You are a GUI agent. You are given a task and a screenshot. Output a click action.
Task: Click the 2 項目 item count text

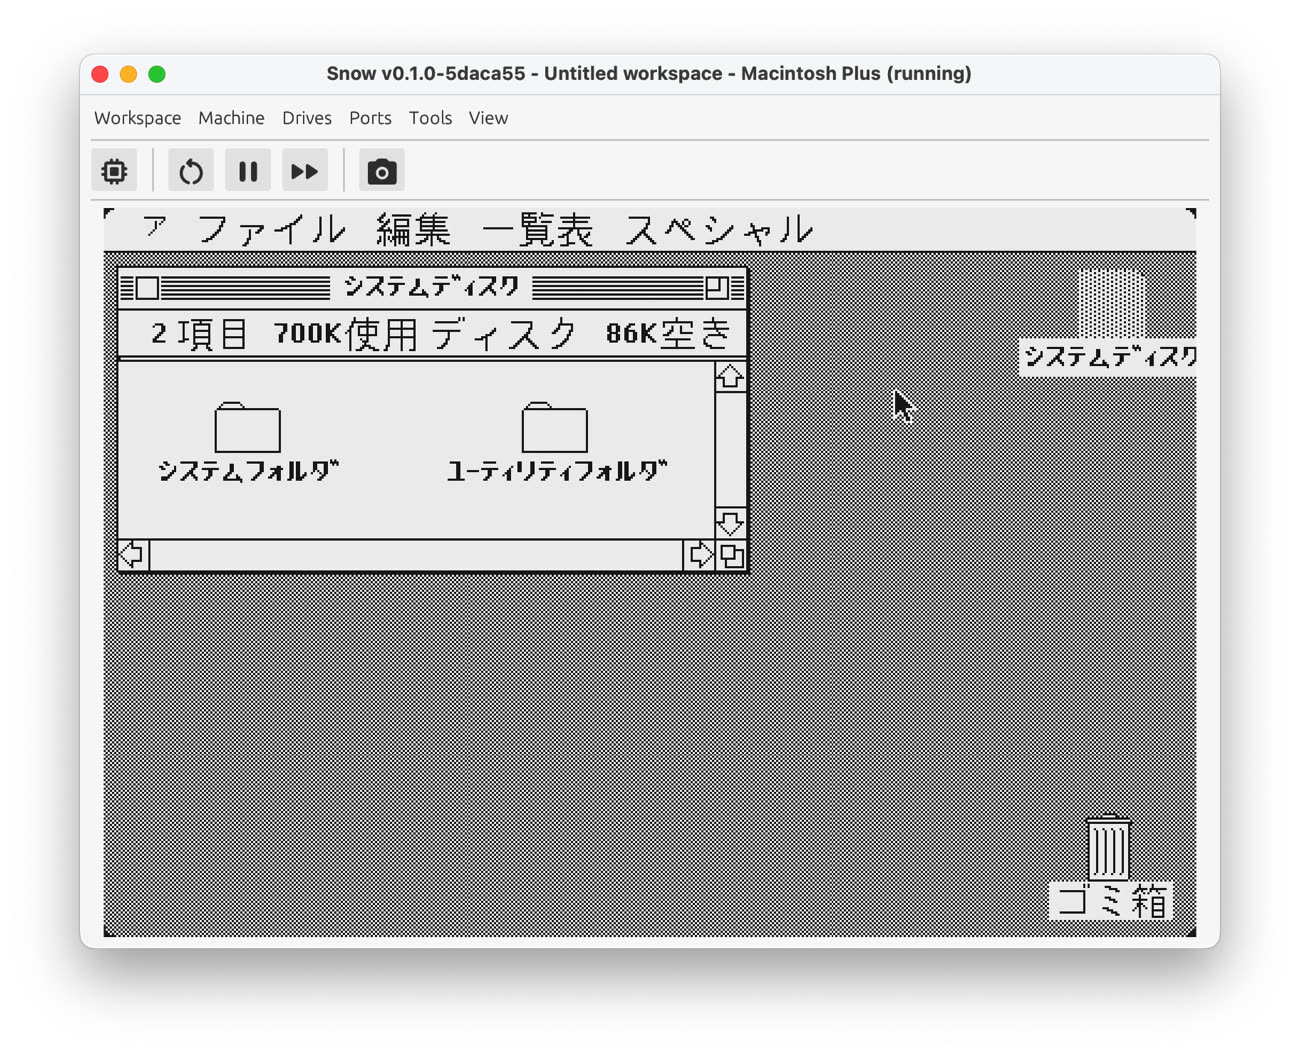(x=199, y=334)
